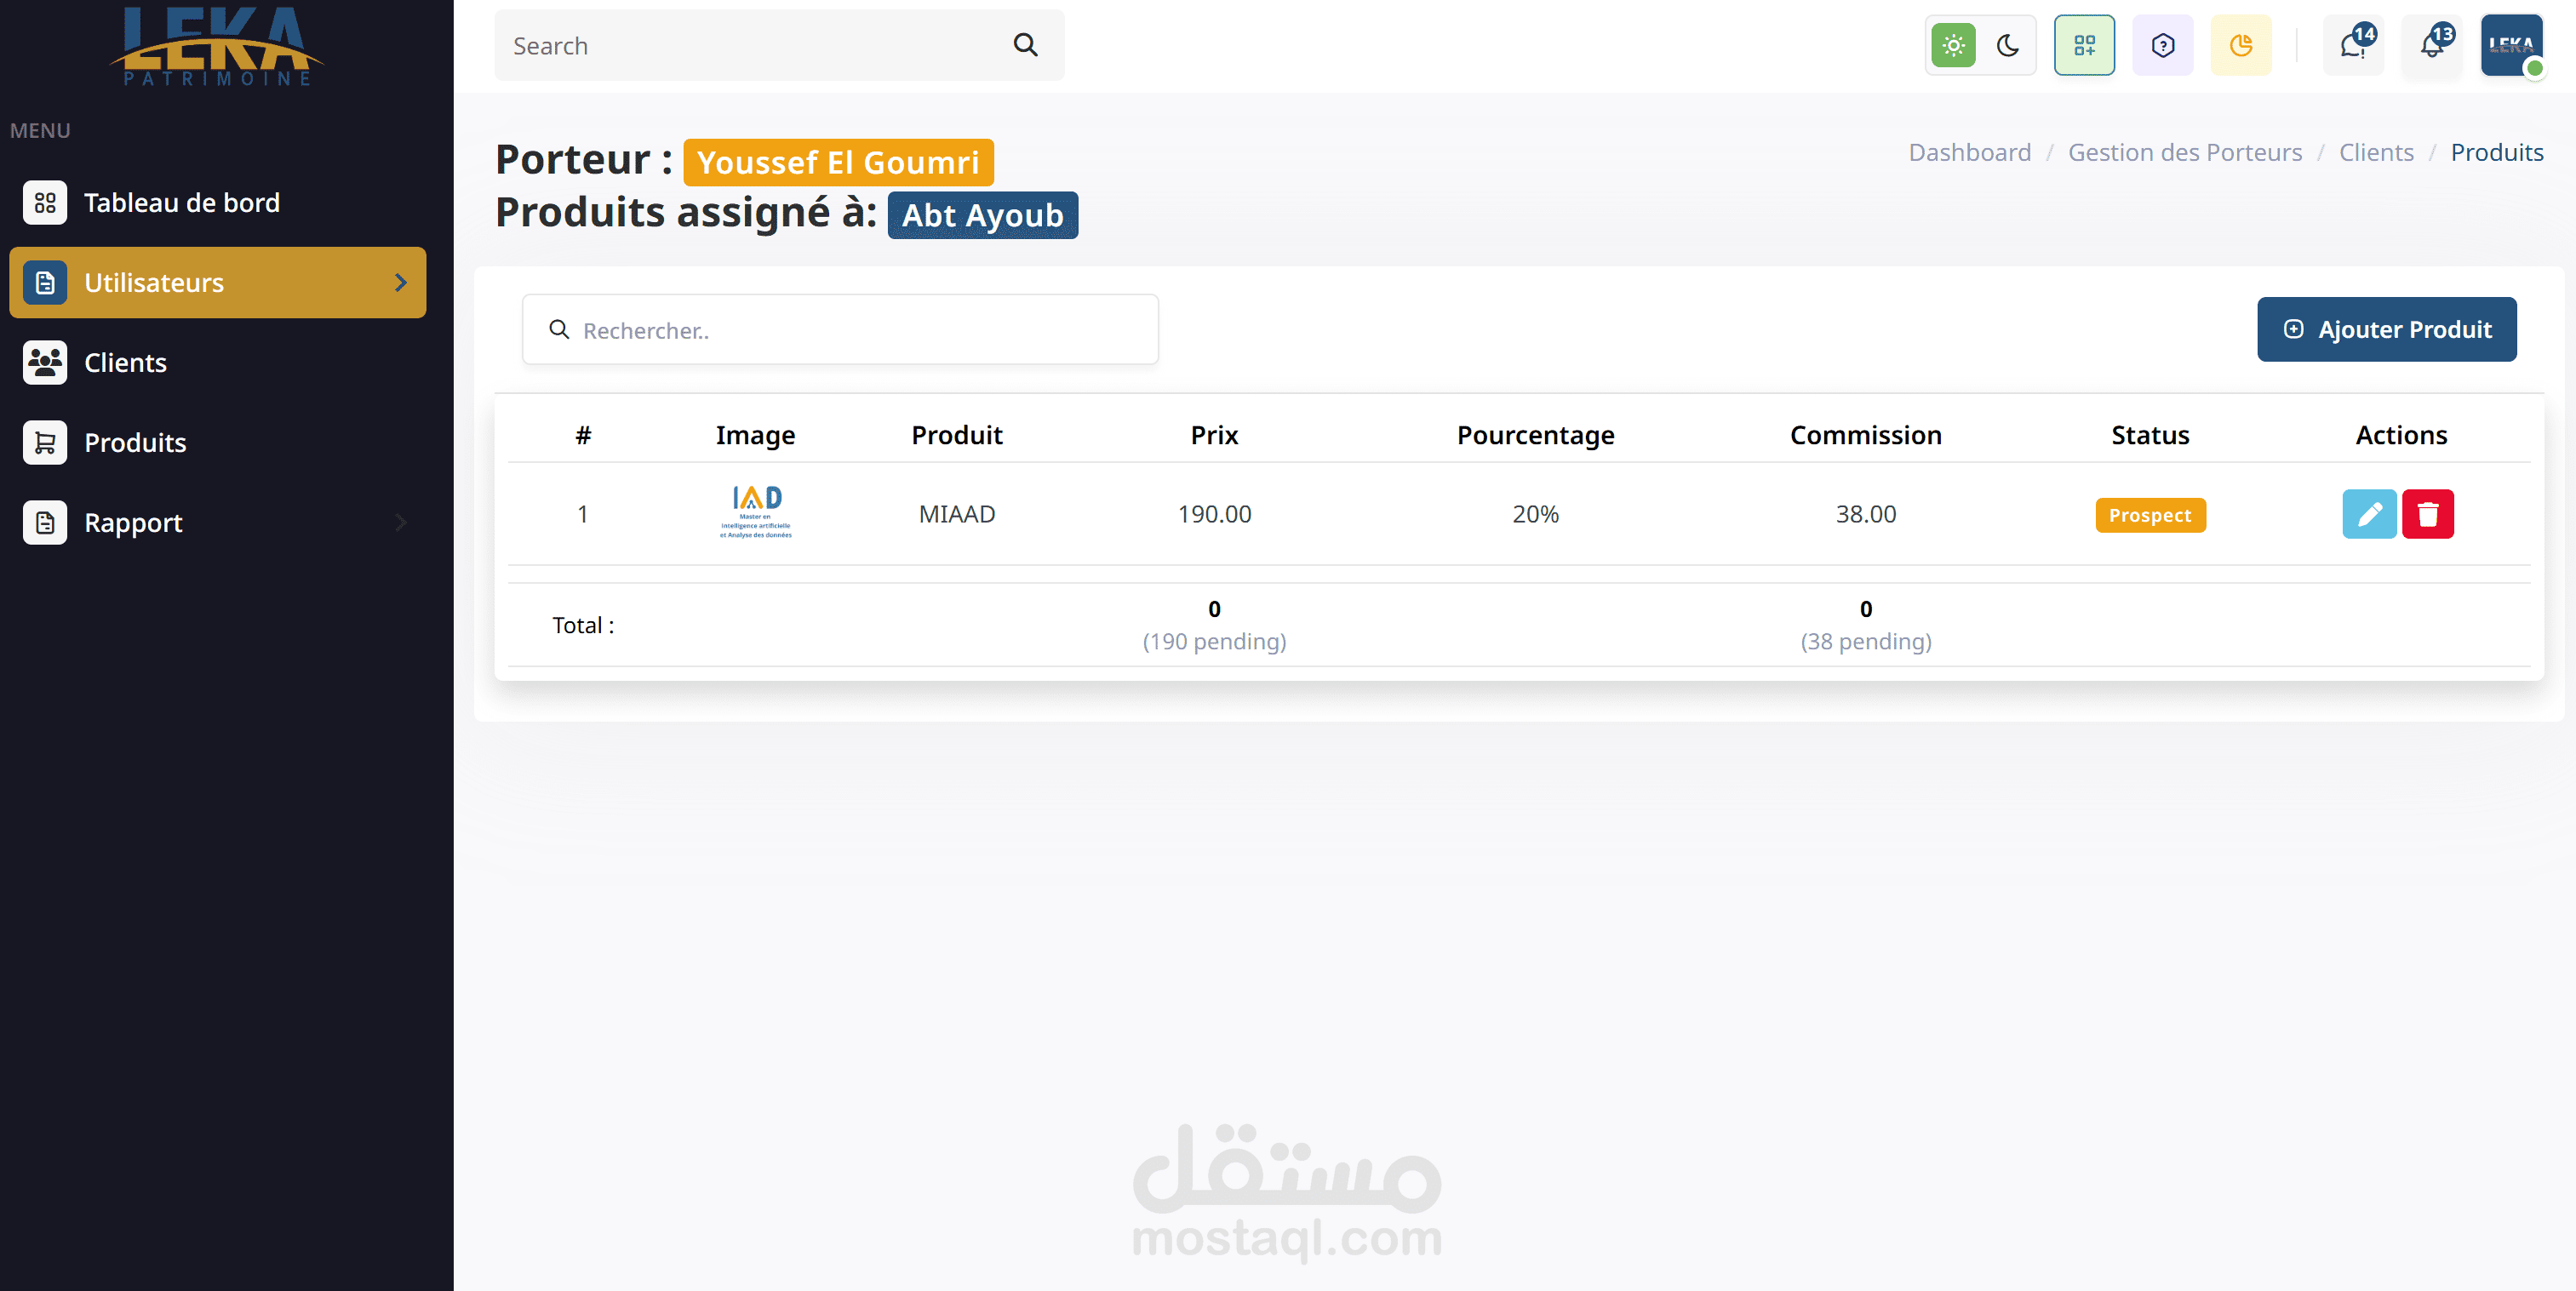Click the purple help hexagon icon
Viewport: 2576px width, 1291px height.
coord(2162,45)
